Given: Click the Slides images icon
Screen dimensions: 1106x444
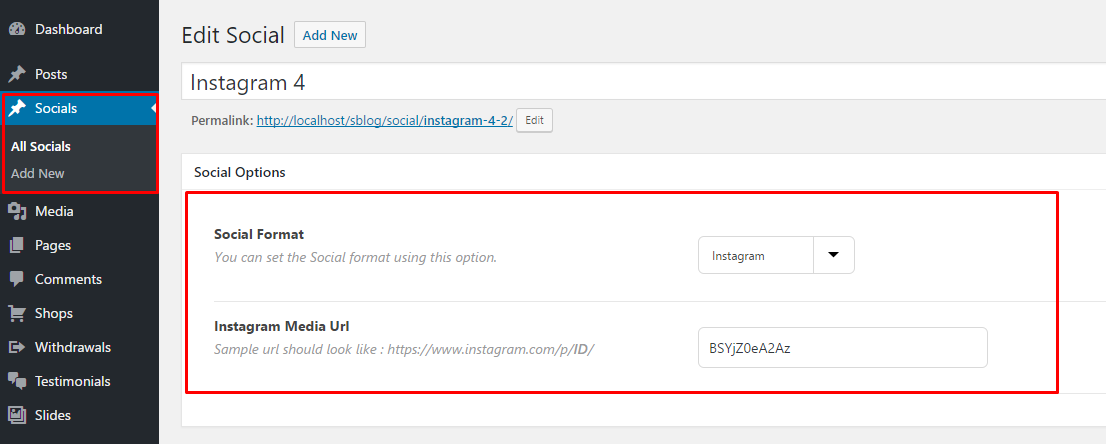Looking at the screenshot, I should click(17, 415).
